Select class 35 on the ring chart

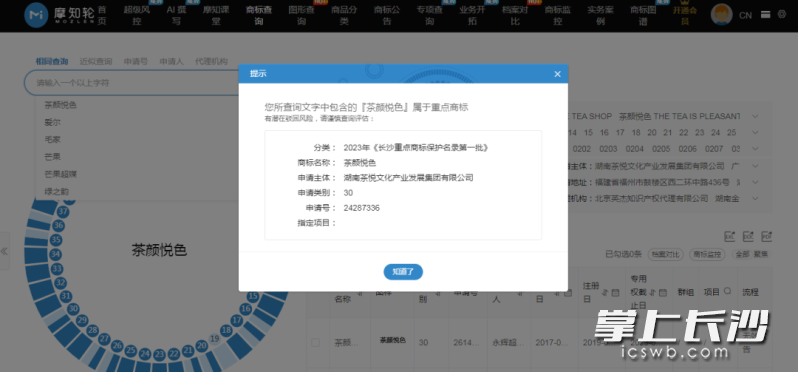56,240
